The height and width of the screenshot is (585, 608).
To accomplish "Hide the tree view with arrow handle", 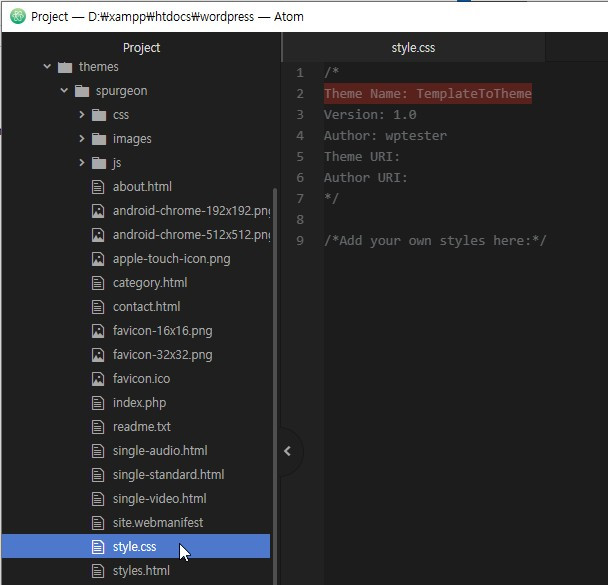I will [x=287, y=451].
